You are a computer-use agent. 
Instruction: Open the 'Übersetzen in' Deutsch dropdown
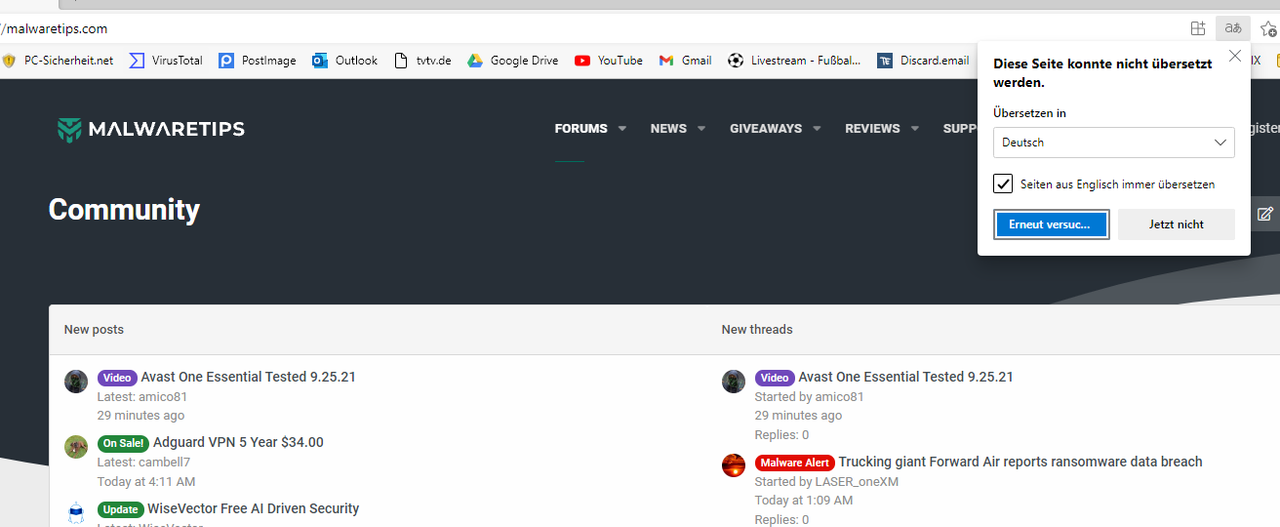1114,142
